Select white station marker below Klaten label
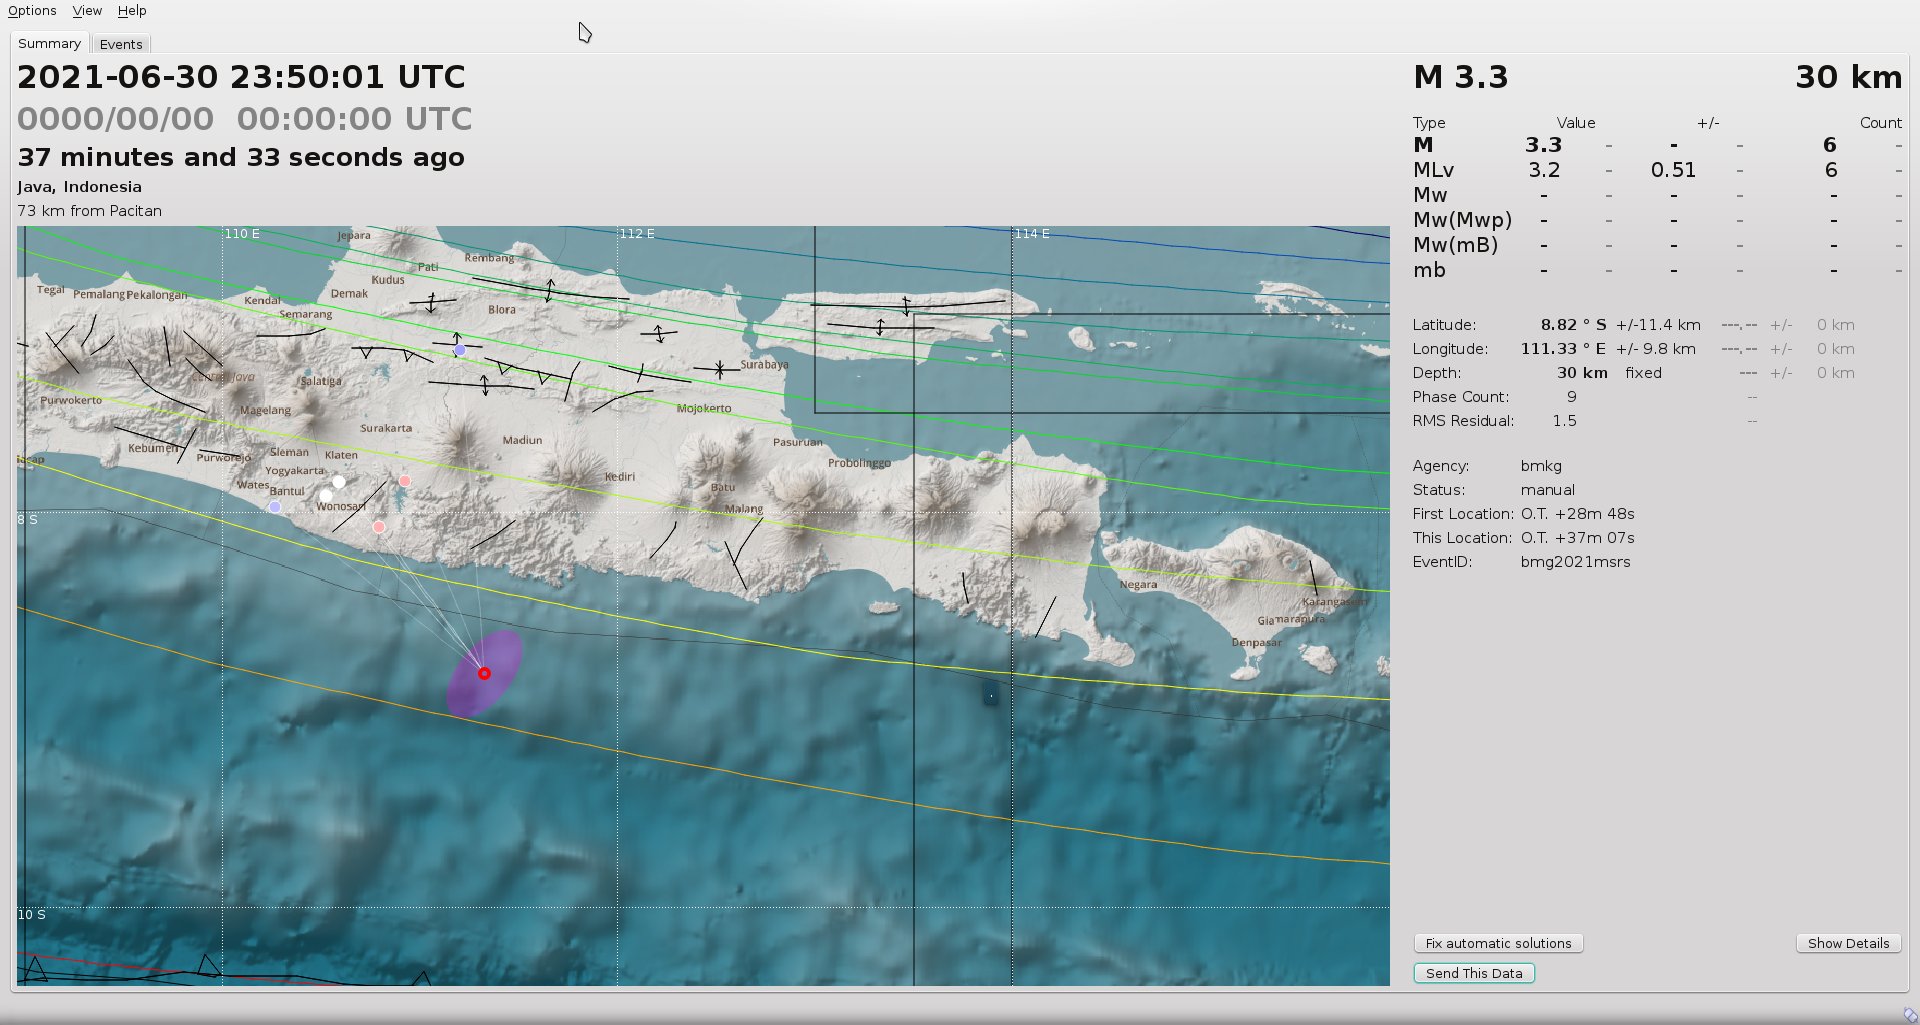 [339, 482]
